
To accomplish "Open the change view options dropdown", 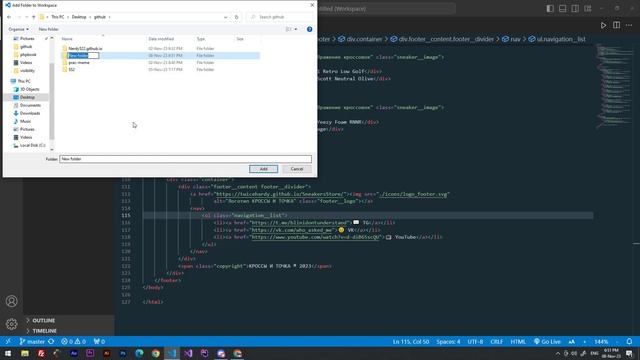I will [296, 29].
